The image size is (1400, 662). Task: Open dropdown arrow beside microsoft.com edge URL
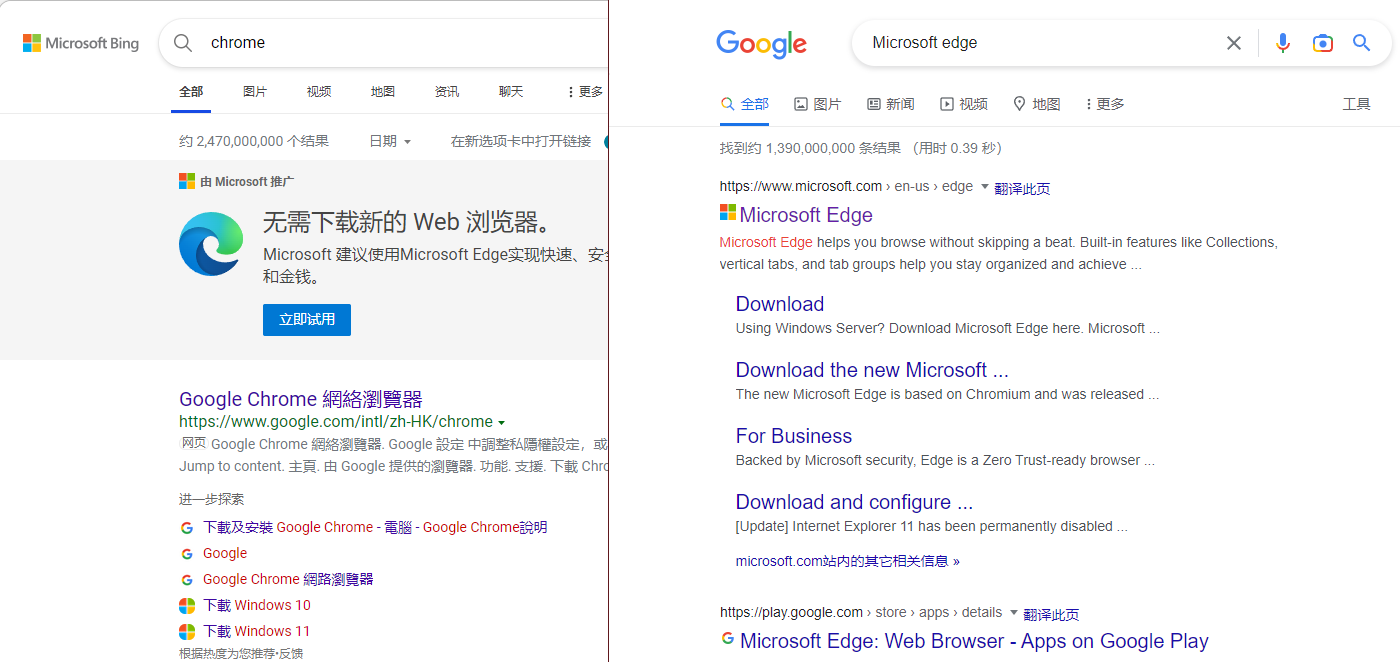[x=984, y=187]
